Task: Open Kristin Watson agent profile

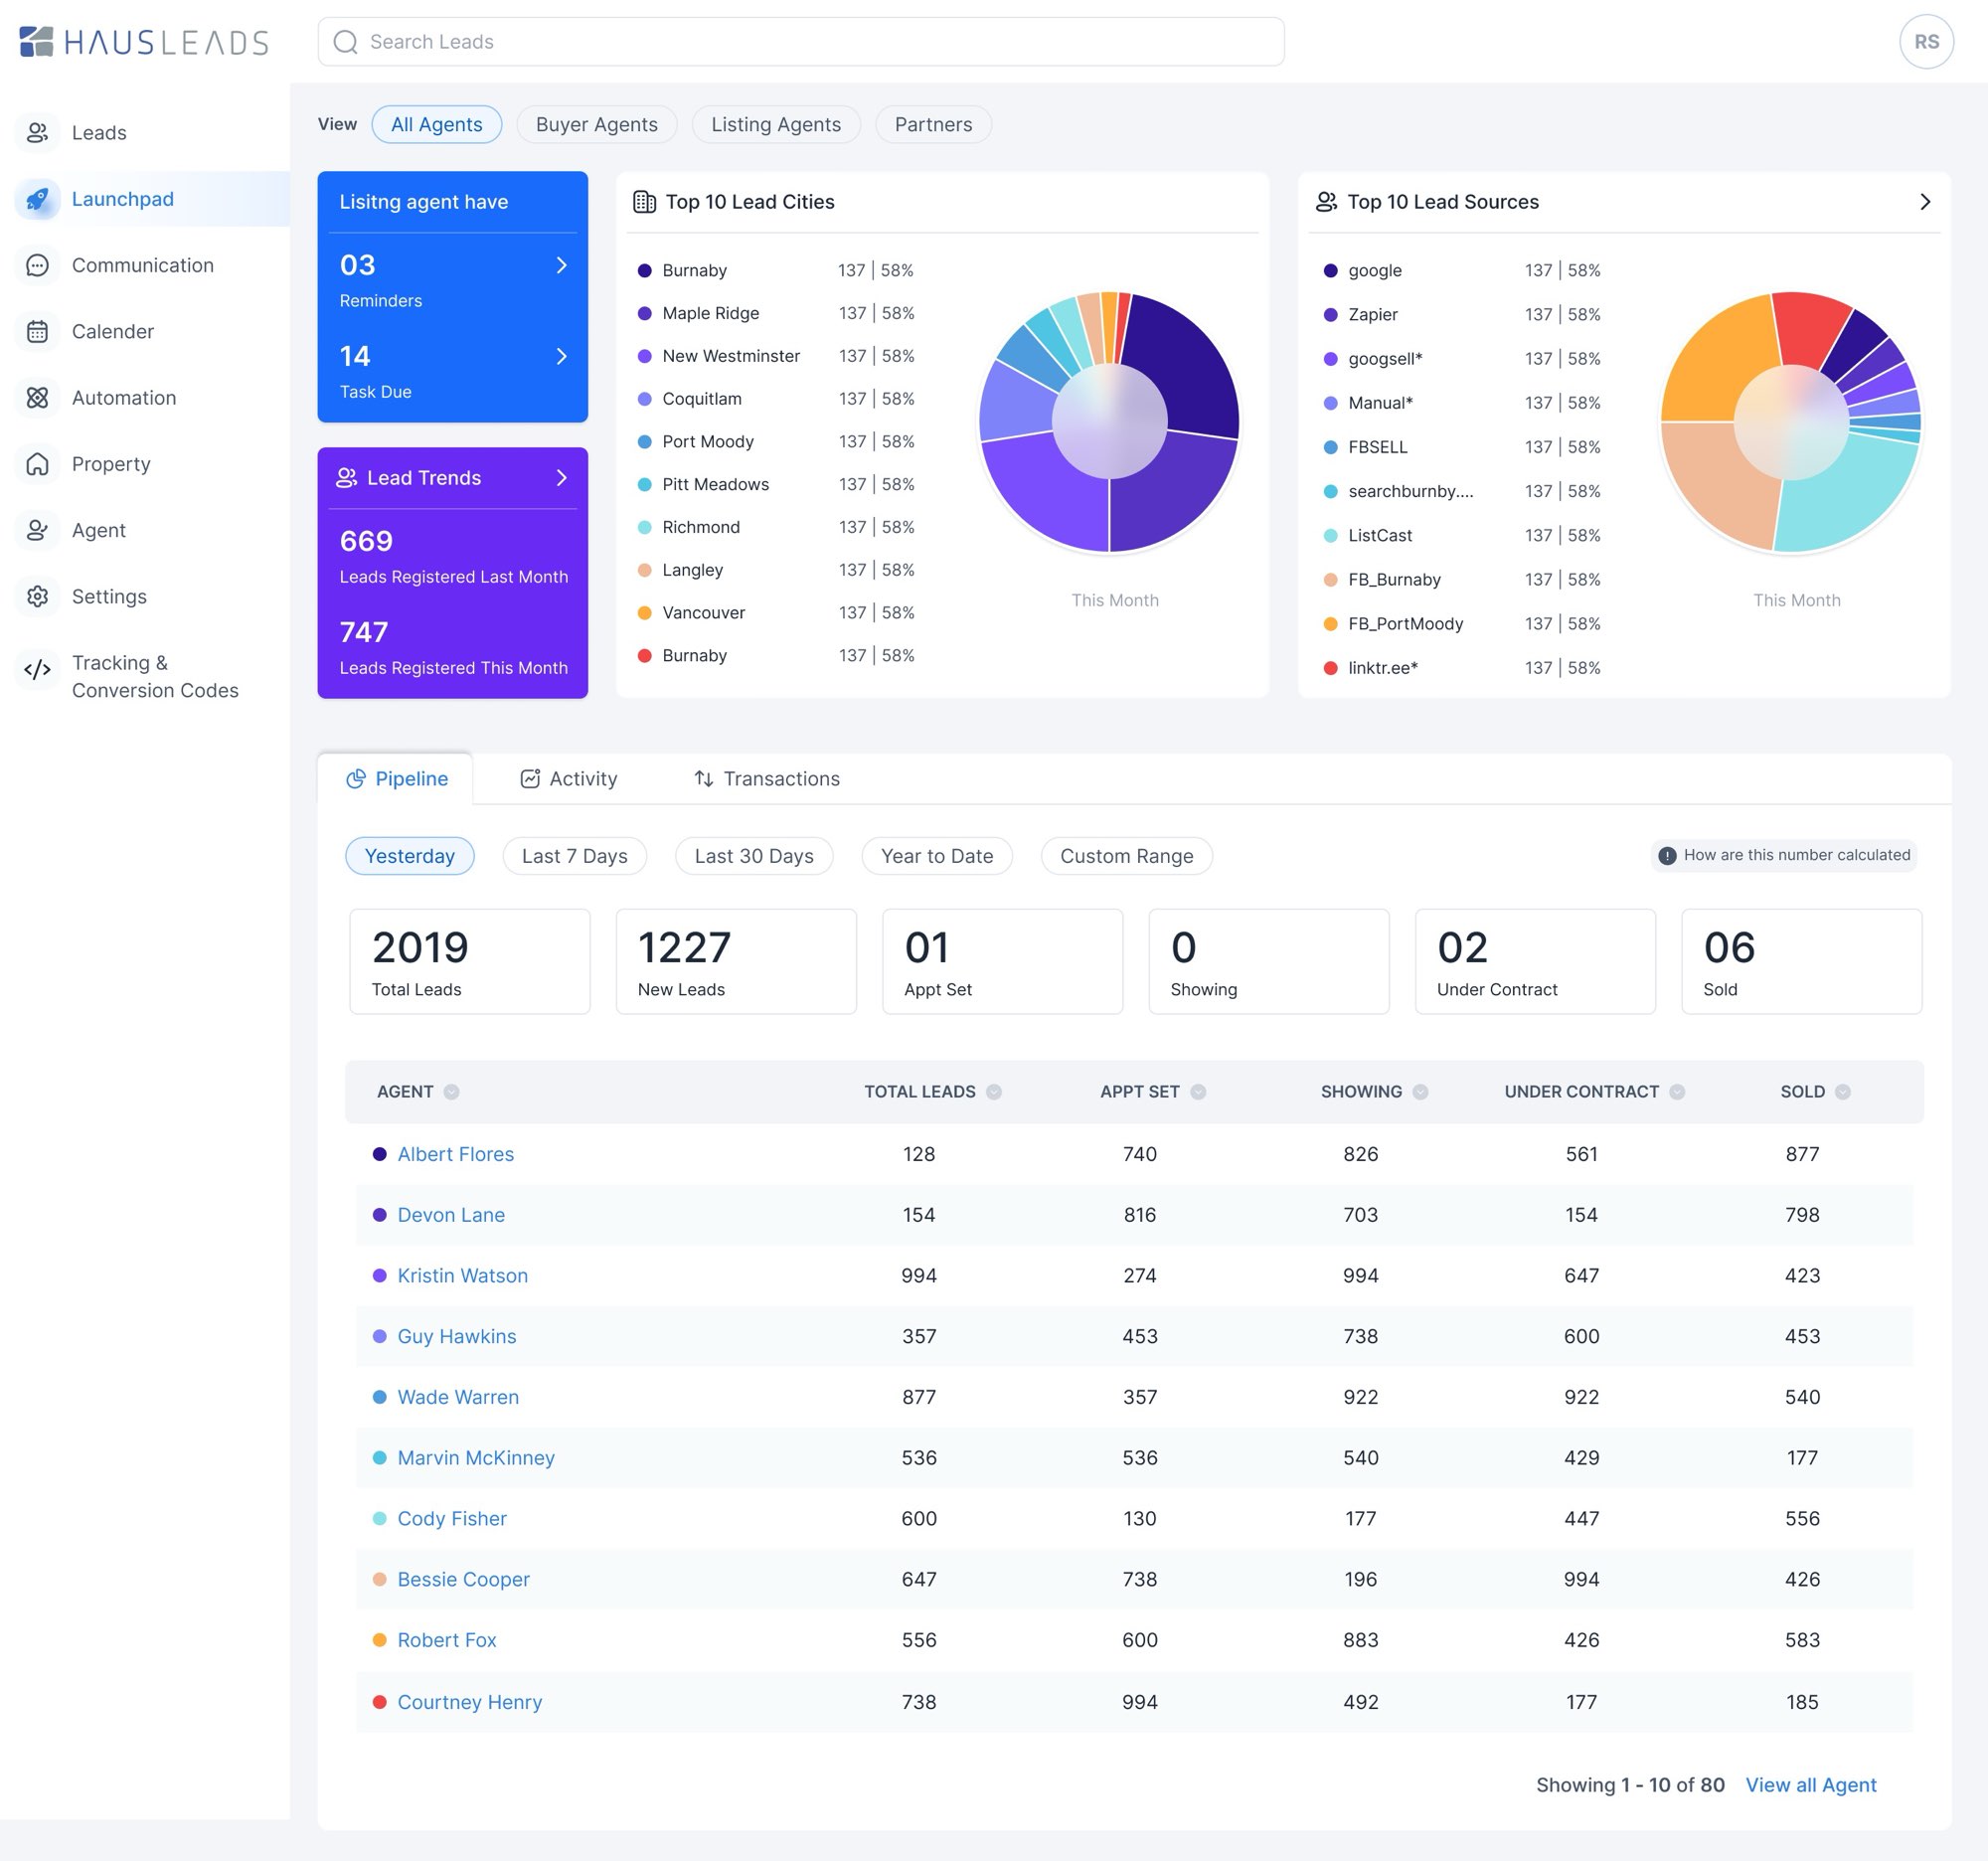Action: pyautogui.click(x=463, y=1276)
